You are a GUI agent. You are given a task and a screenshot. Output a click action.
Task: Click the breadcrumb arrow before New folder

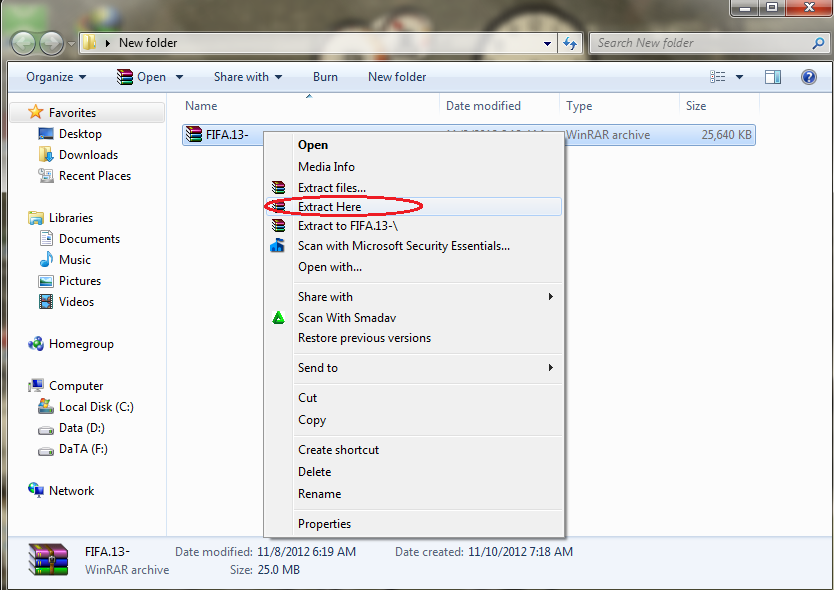click(108, 43)
